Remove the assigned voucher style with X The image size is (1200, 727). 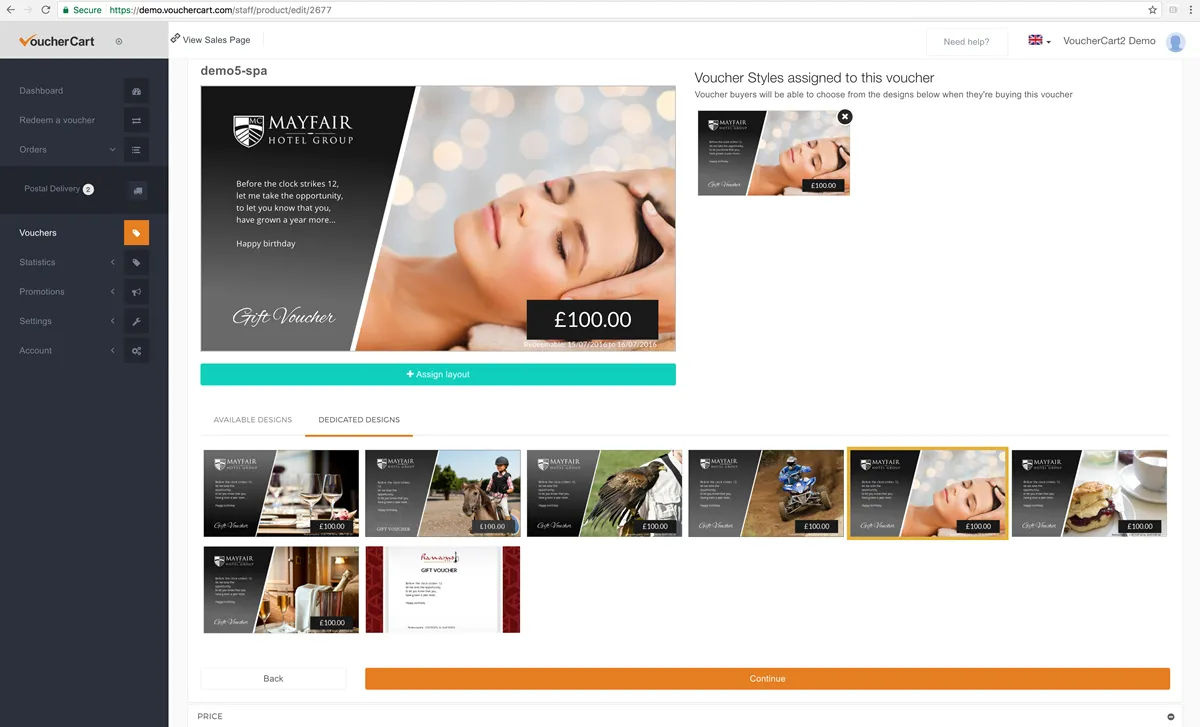pyautogui.click(x=845, y=117)
